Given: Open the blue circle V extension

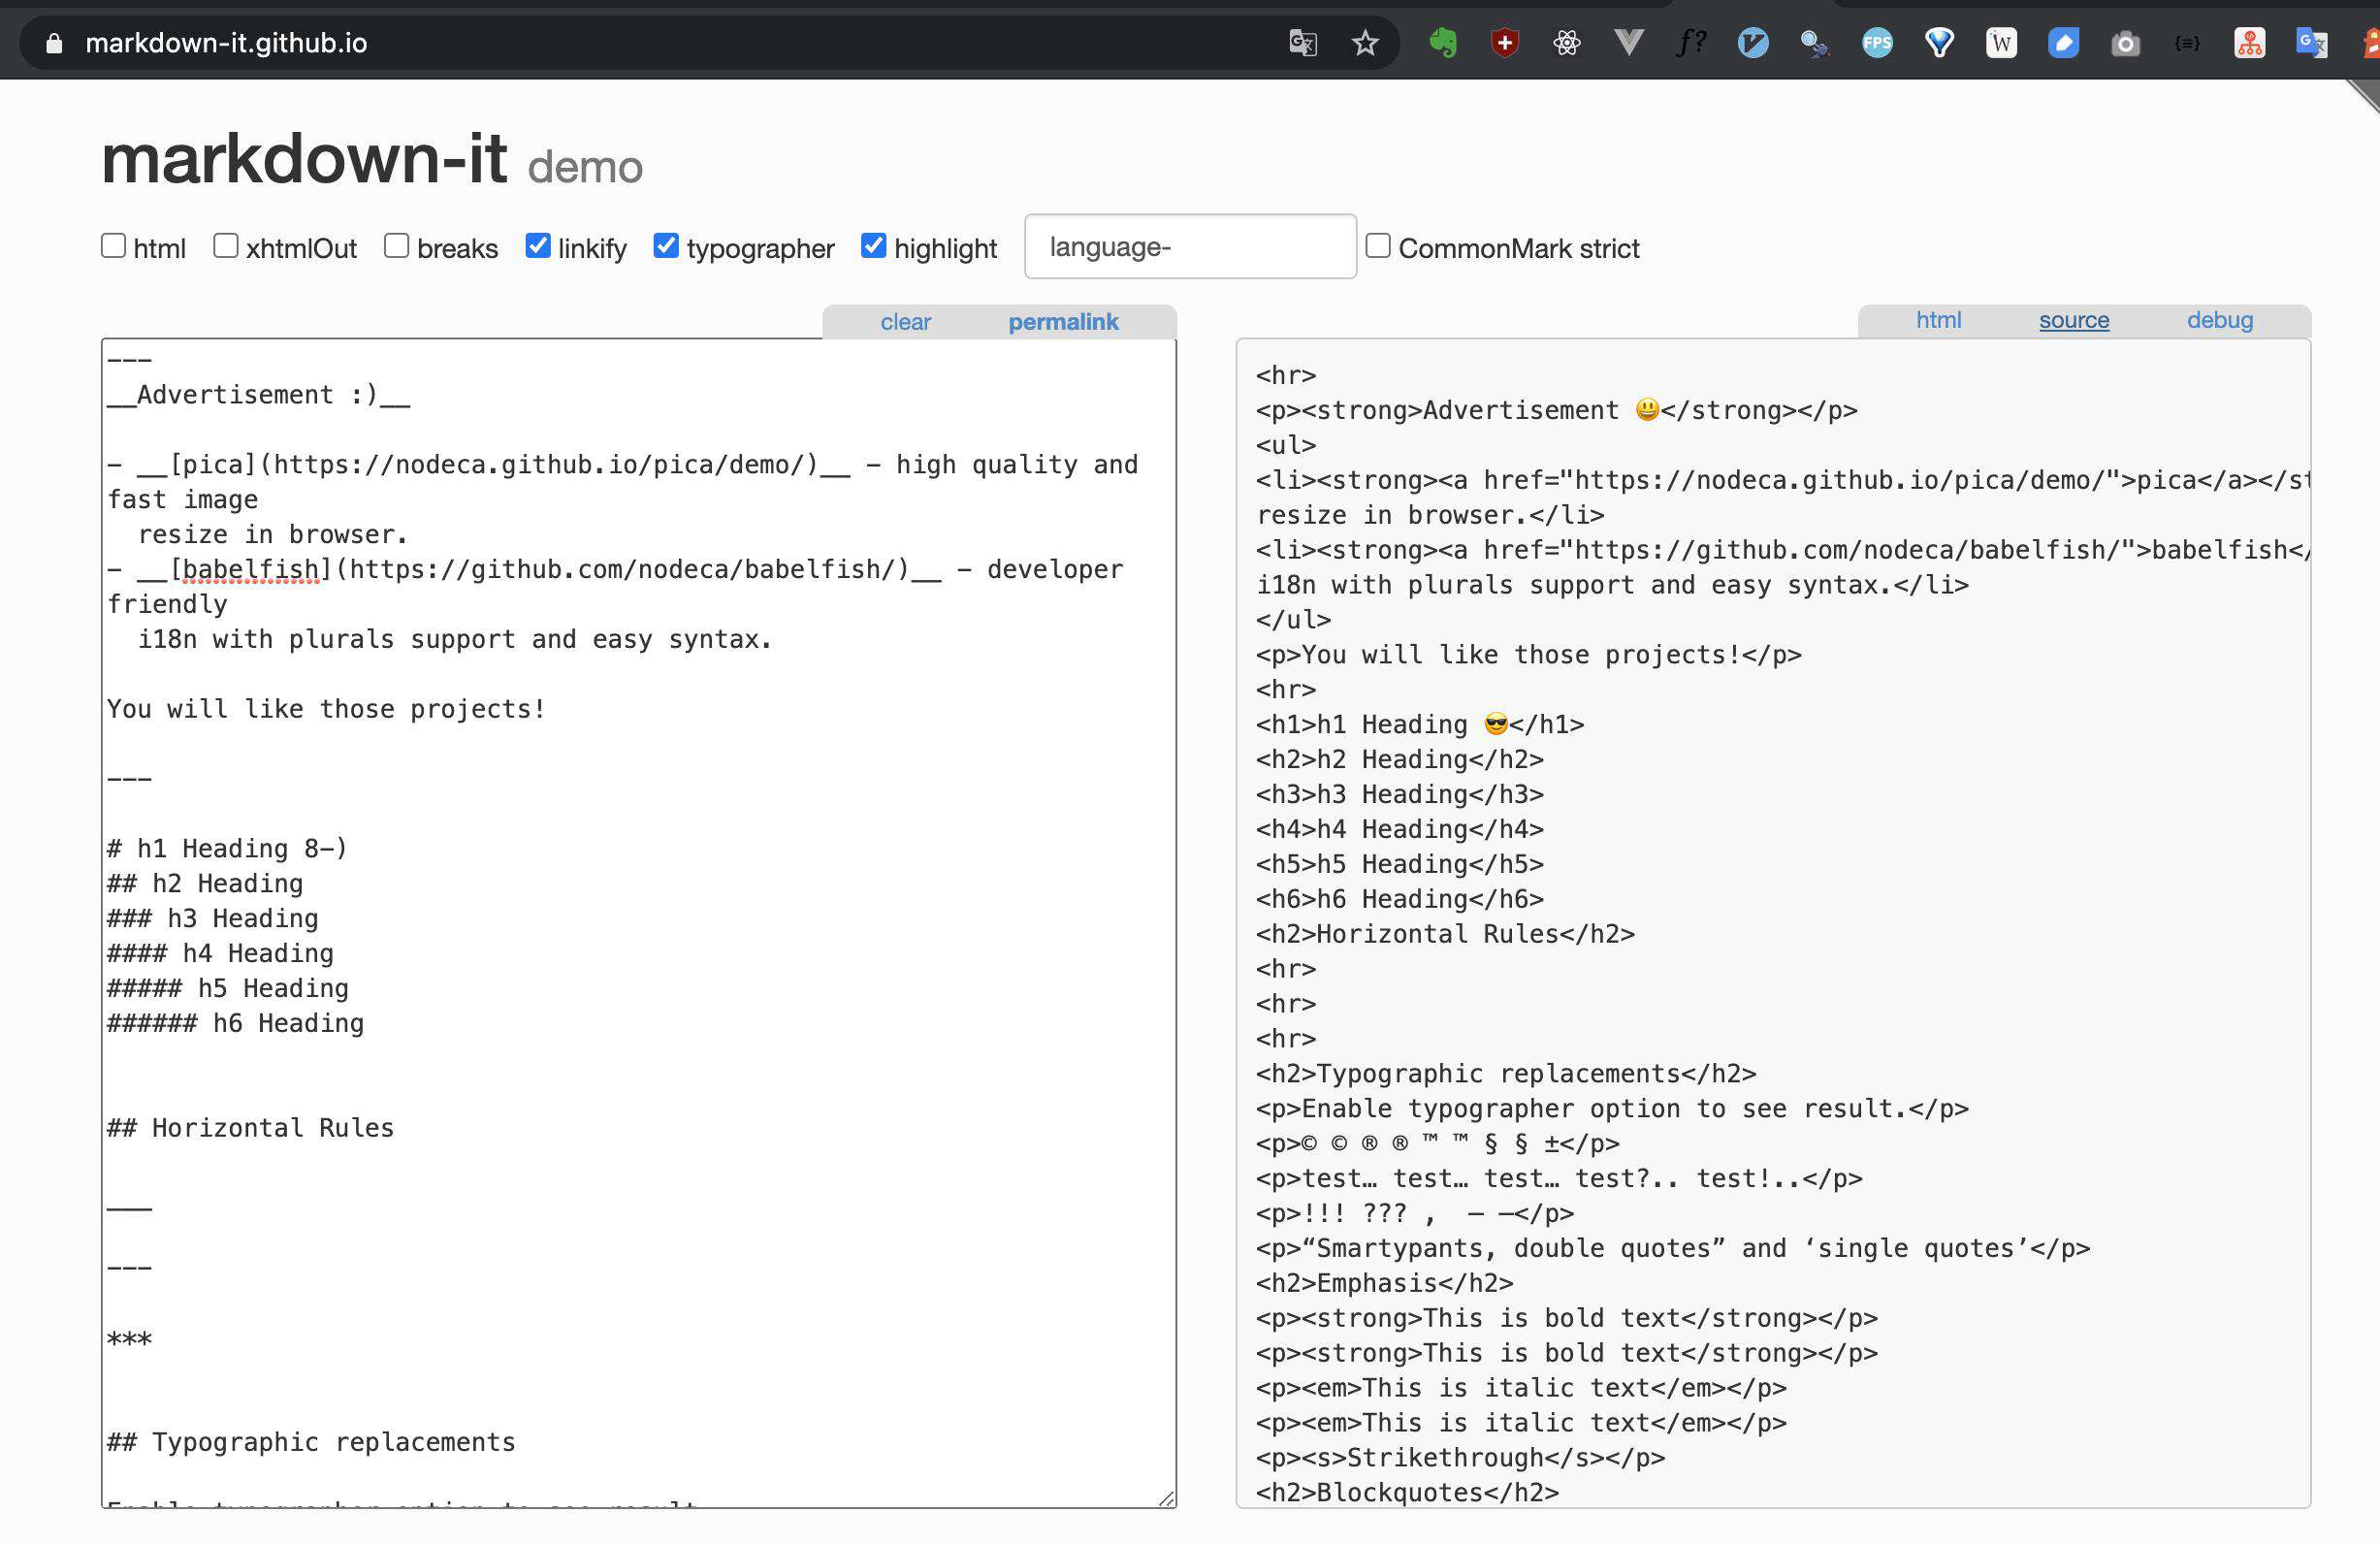Looking at the screenshot, I should [x=1752, y=43].
